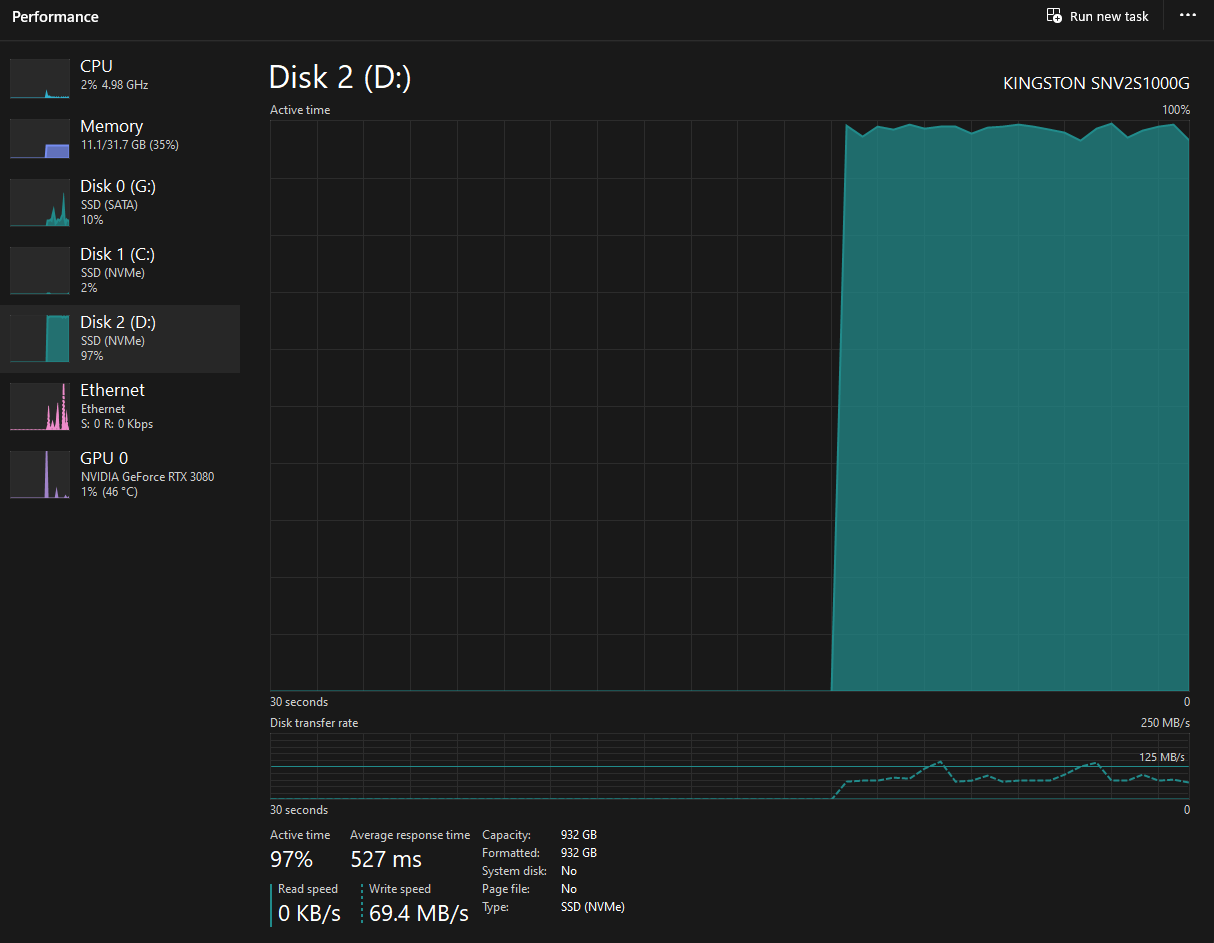This screenshot has width=1214, height=943.
Task: Open the three-dot more options menu
Action: click(1188, 16)
